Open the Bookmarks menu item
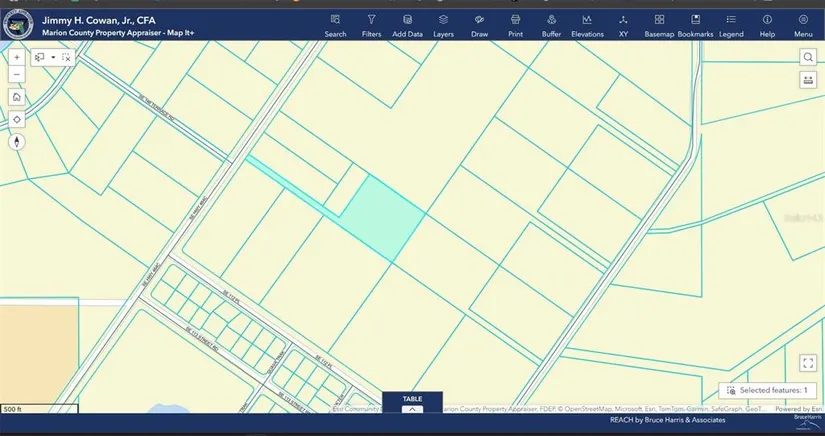Image resolution: width=825 pixels, height=436 pixels. pos(695,25)
